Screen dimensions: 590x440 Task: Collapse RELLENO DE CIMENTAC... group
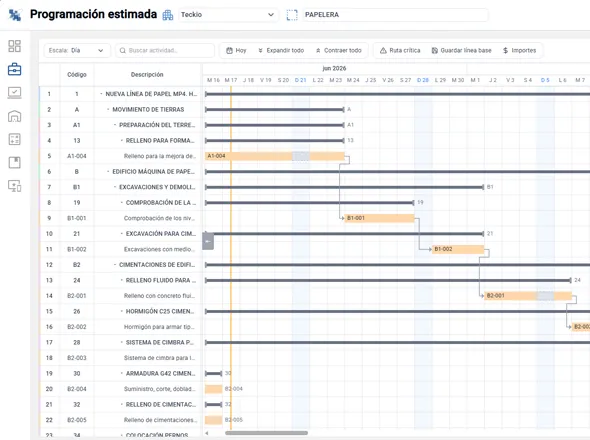(122, 405)
